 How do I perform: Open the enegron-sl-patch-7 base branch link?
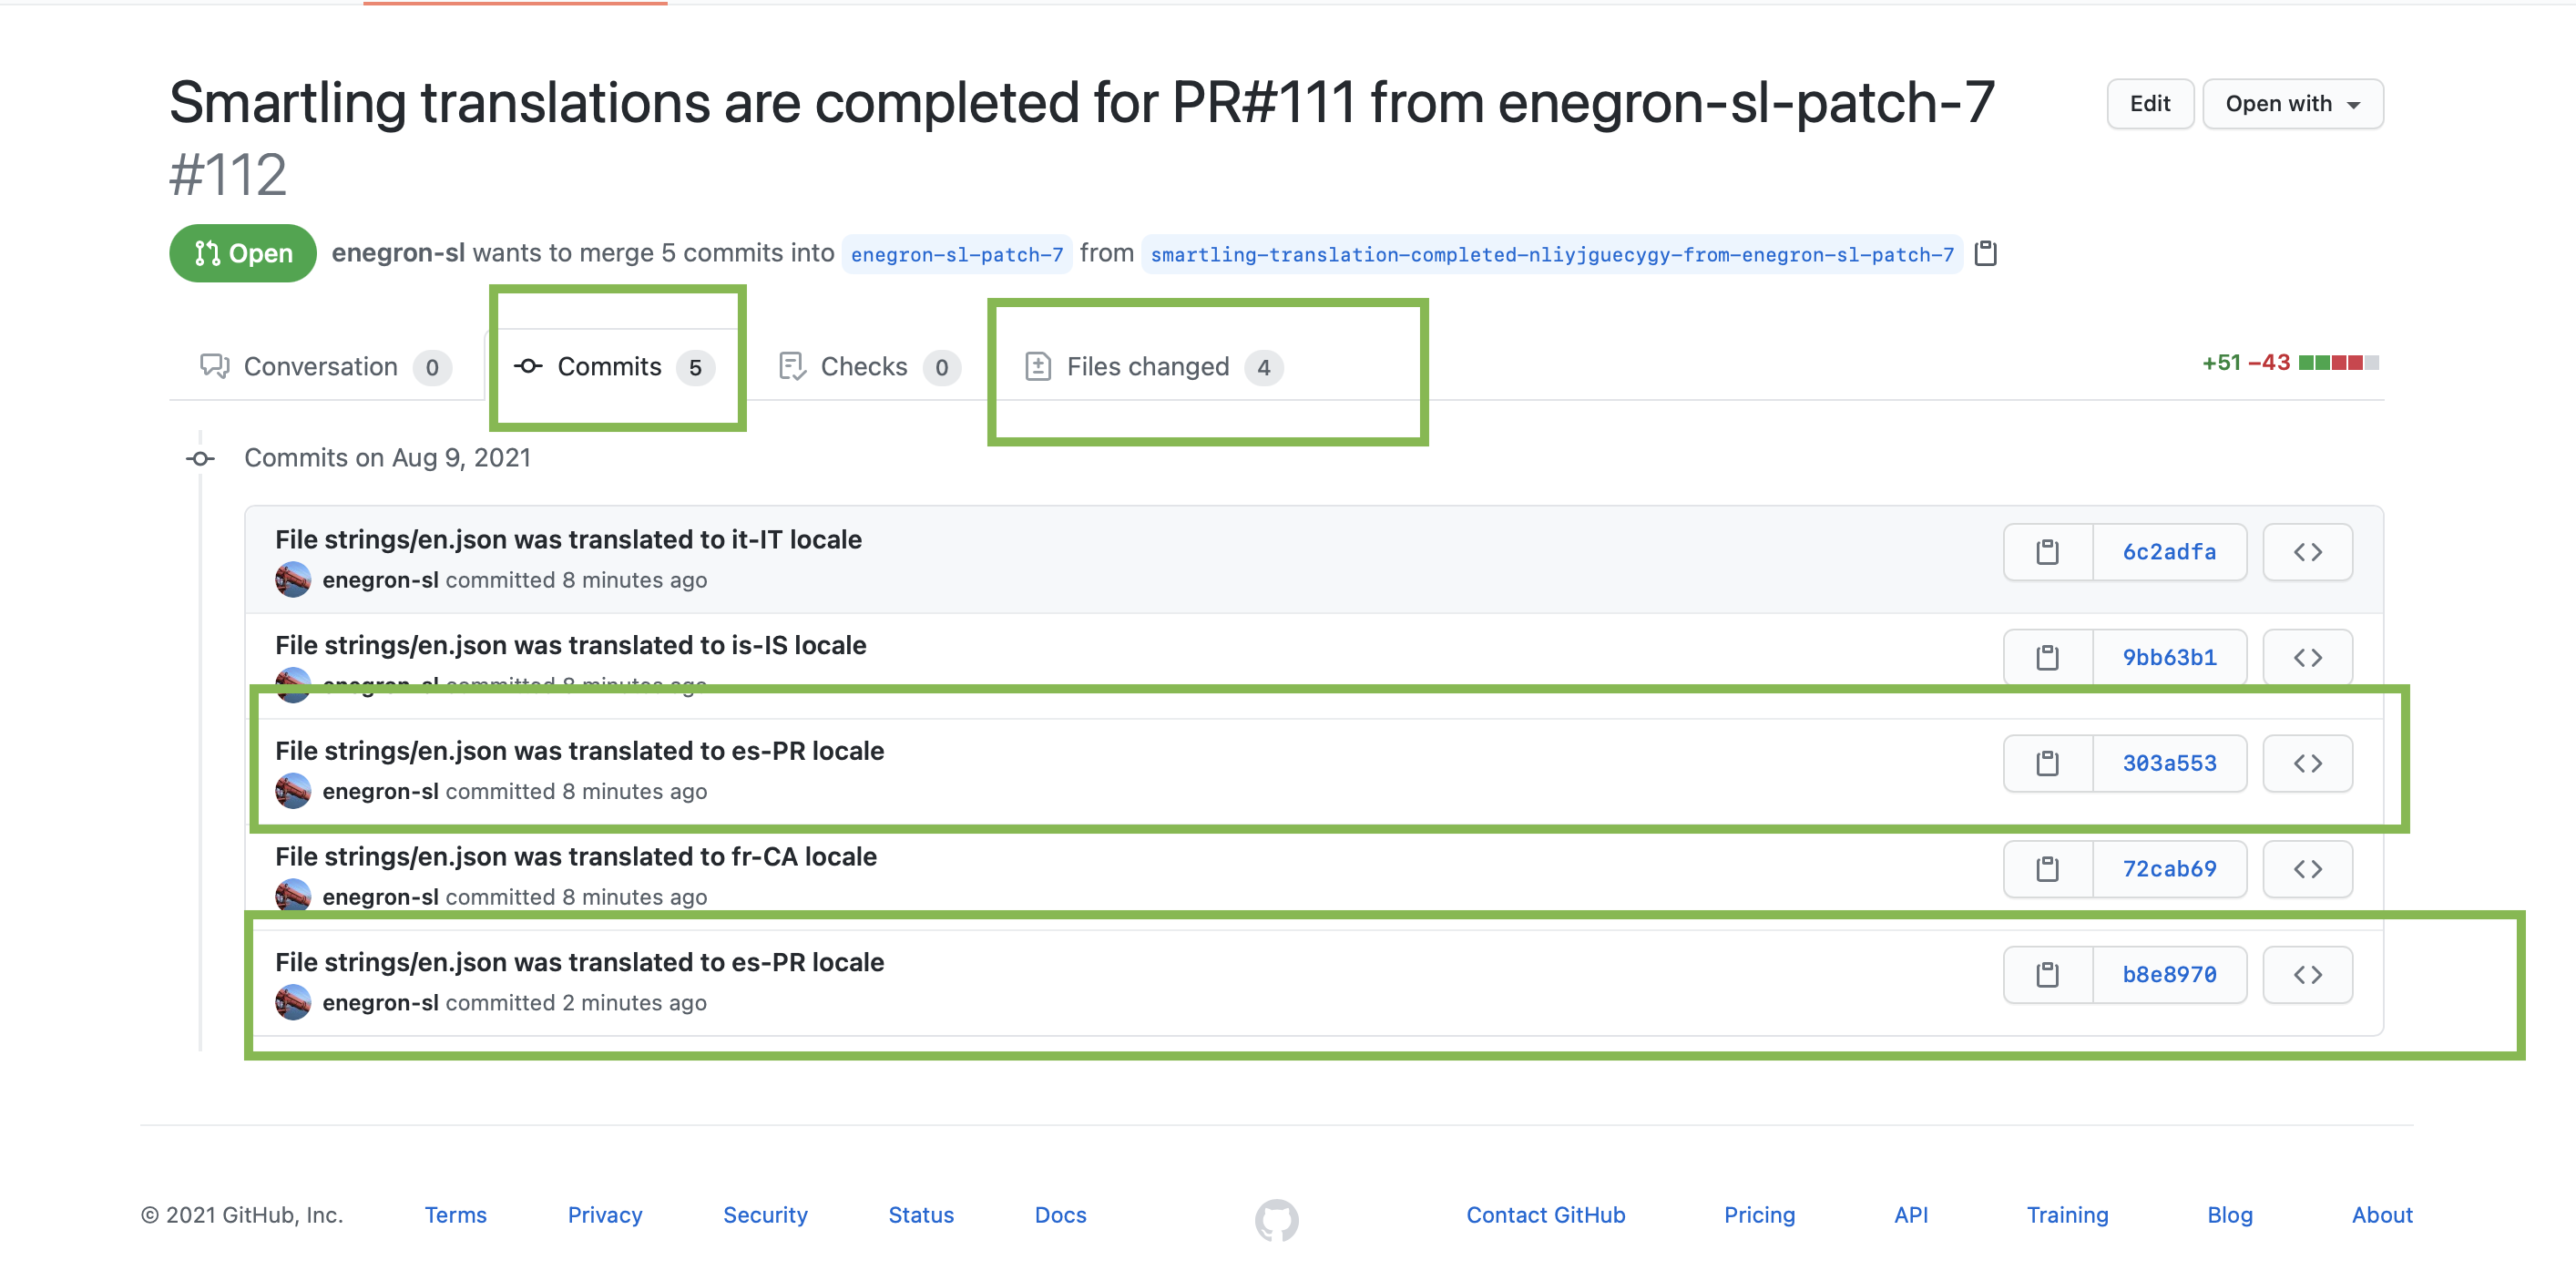pyautogui.click(x=956, y=255)
